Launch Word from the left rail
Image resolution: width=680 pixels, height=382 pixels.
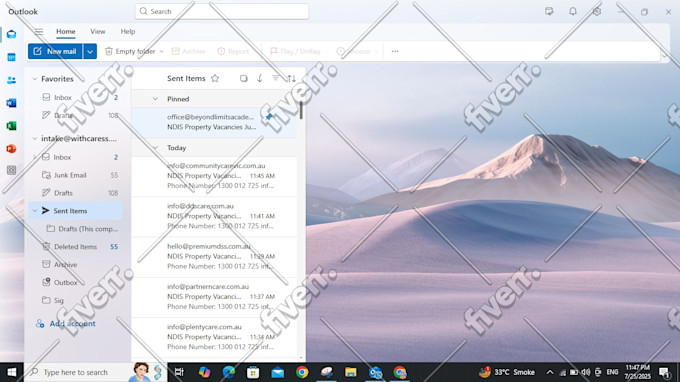coord(11,103)
